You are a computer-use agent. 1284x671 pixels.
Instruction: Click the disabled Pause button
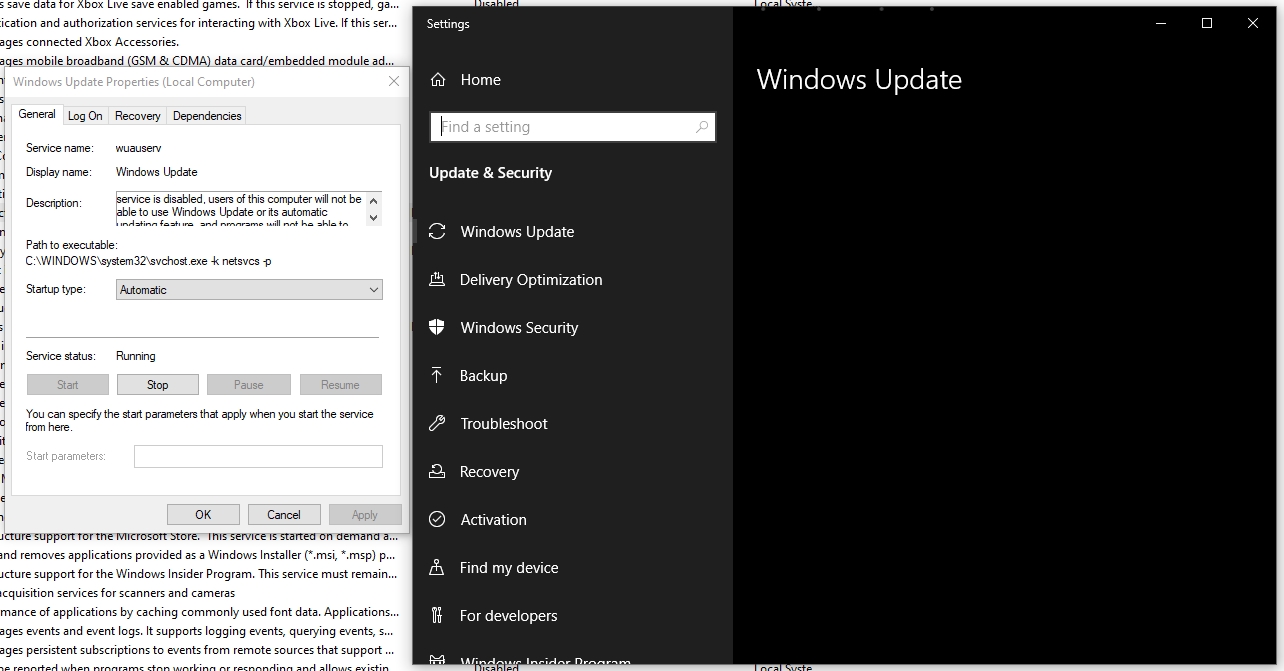point(249,385)
